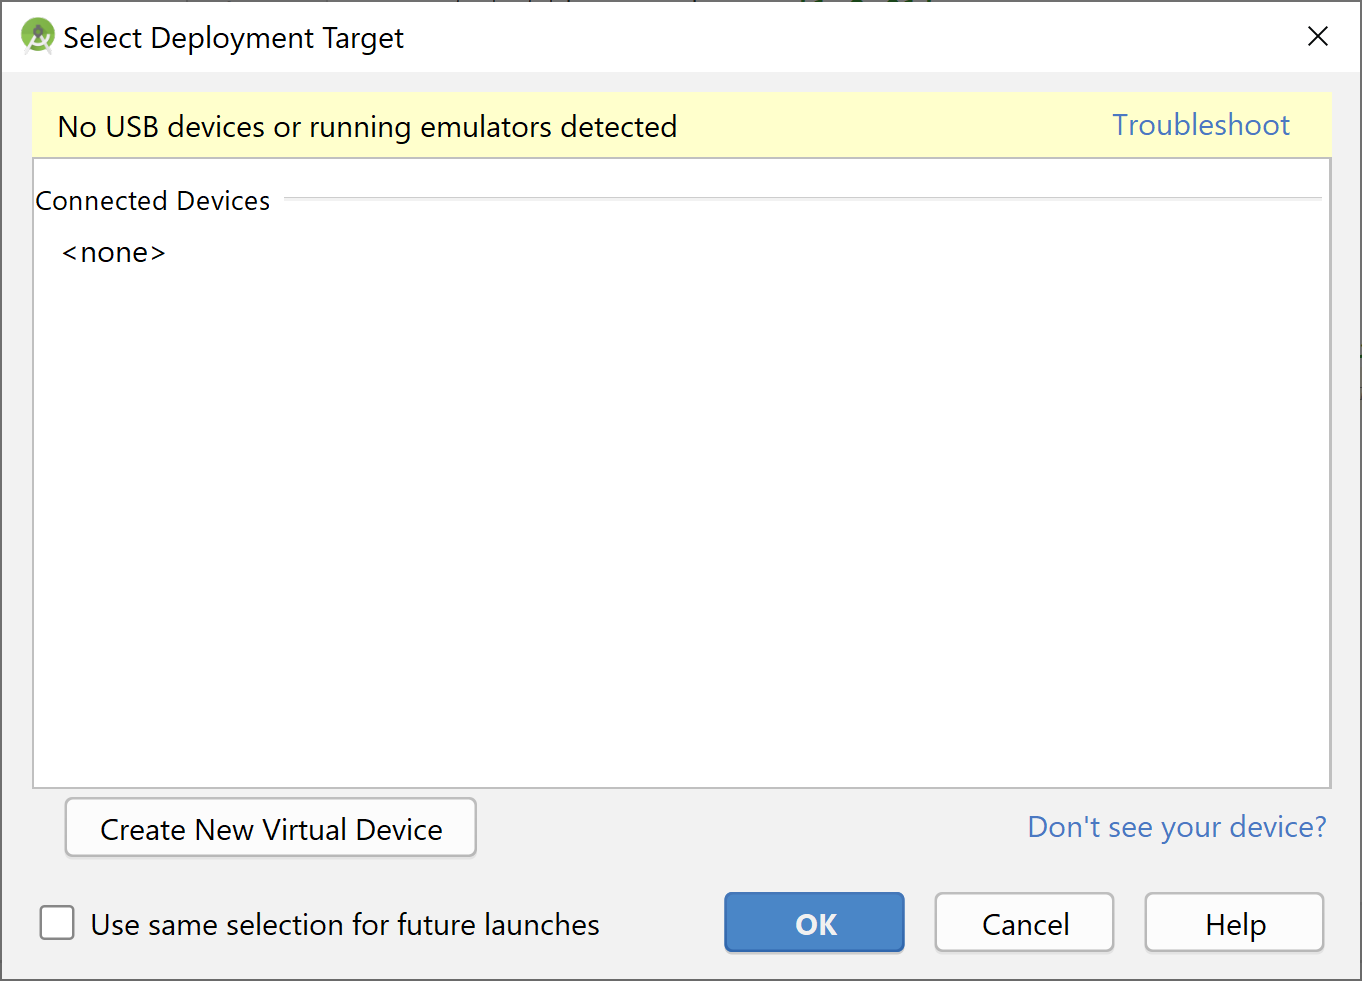The image size is (1362, 981).
Task: Open the Troubleshoot link
Action: pyautogui.click(x=1200, y=125)
